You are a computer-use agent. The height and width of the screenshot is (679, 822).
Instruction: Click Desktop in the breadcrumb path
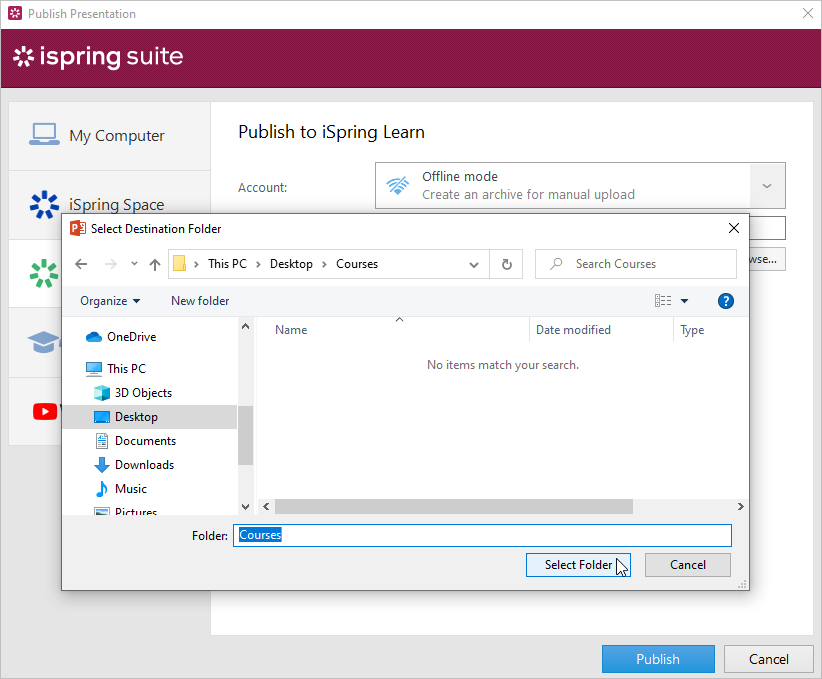[291, 264]
